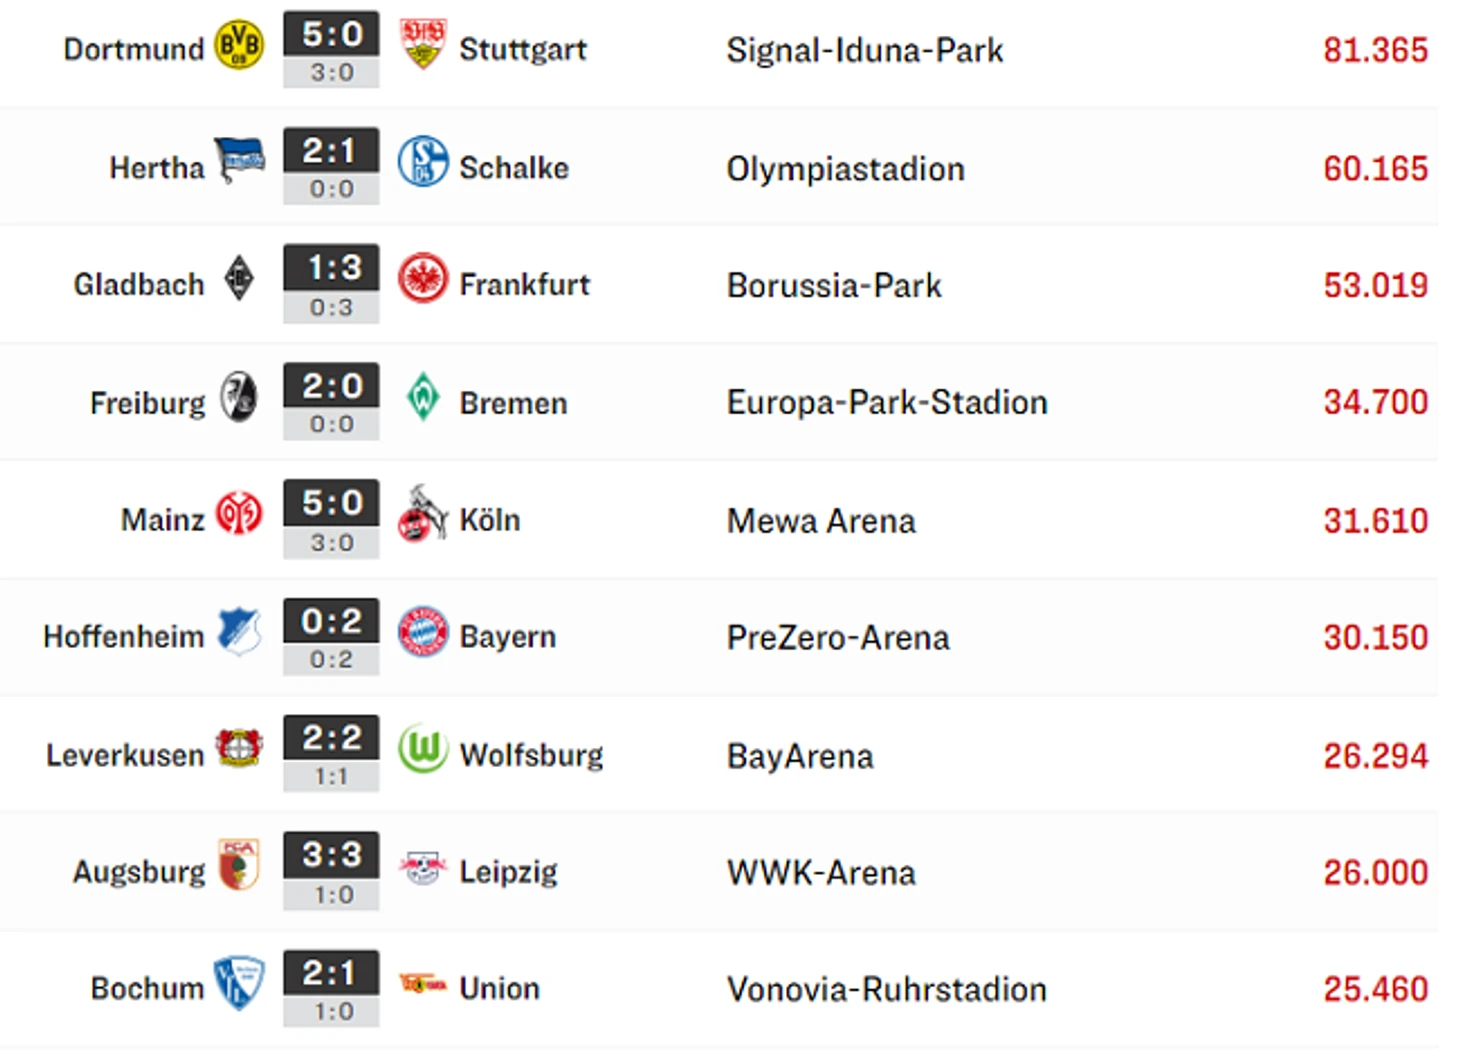Click the Union team name
The height and width of the screenshot is (1056, 1460).
click(499, 989)
